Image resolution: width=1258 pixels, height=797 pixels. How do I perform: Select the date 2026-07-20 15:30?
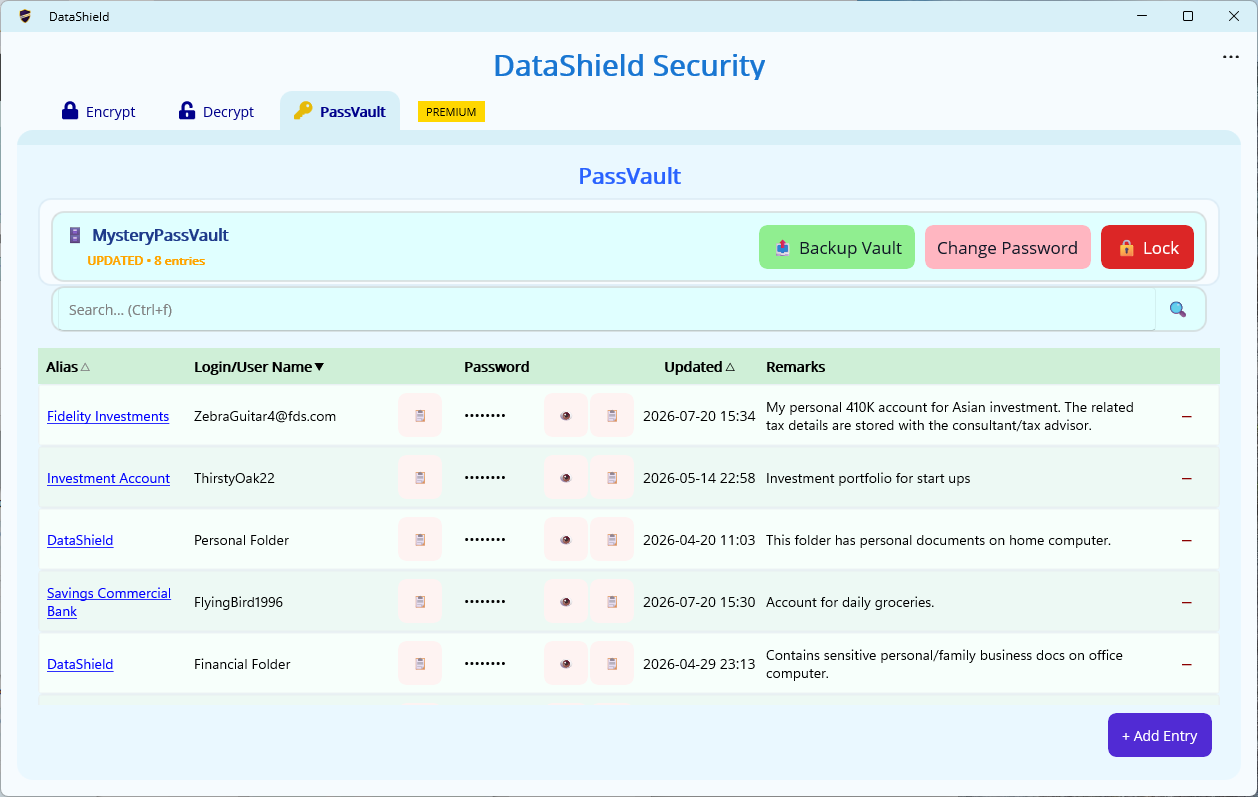(699, 602)
